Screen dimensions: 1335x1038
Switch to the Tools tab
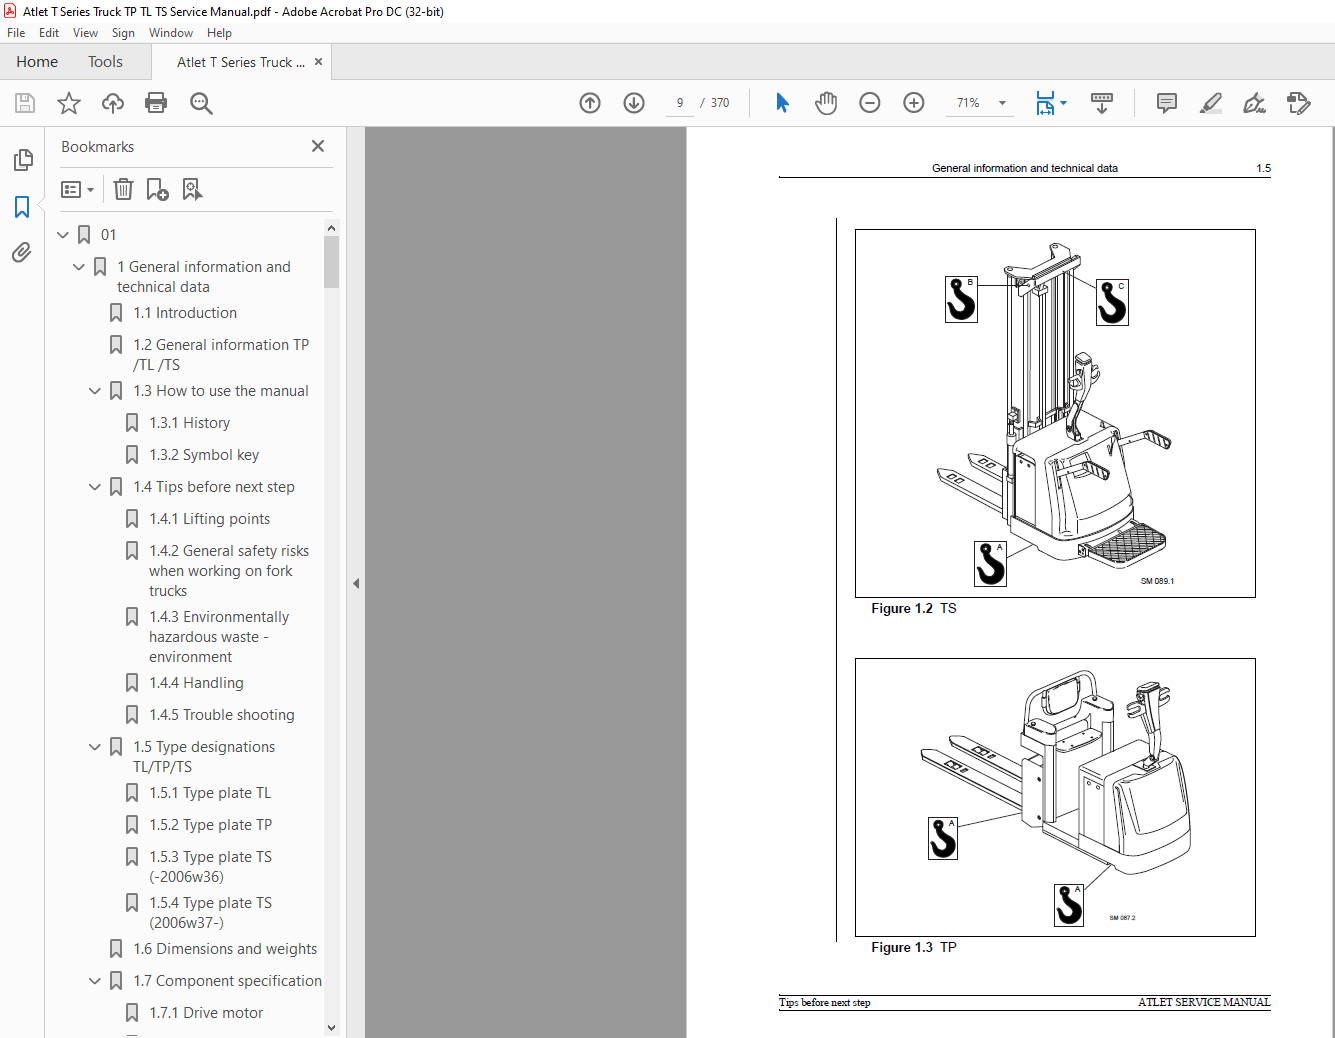(105, 62)
